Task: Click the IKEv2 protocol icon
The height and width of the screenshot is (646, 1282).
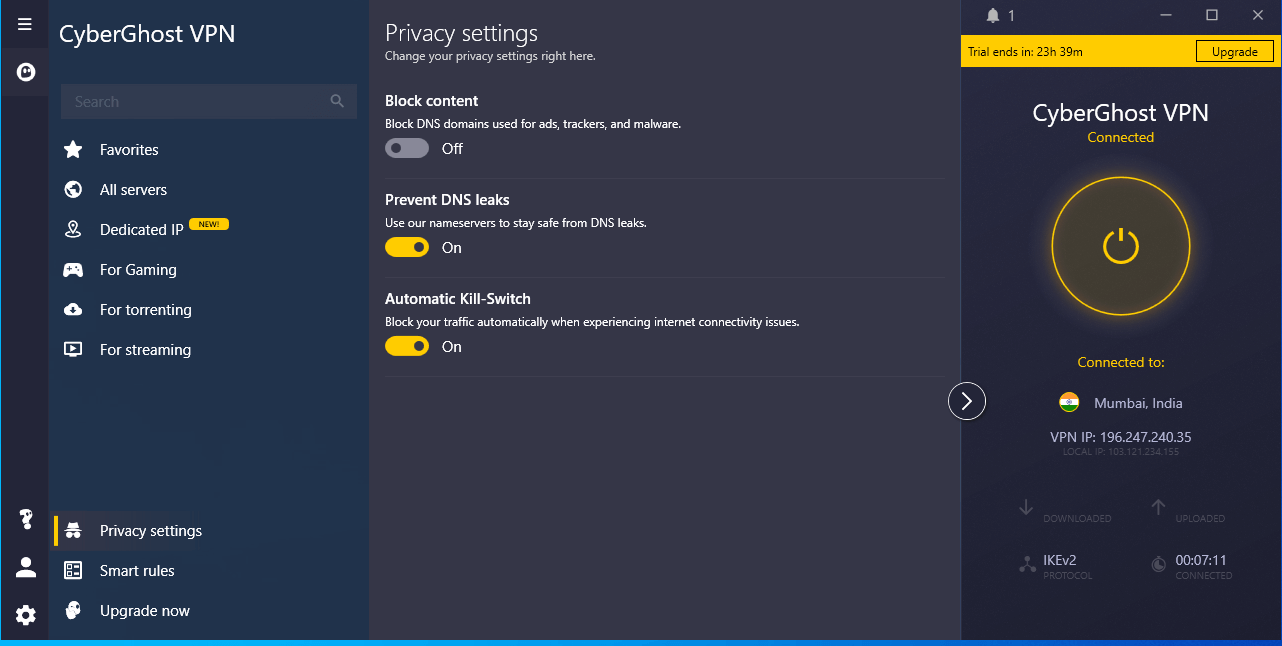Action: [1027, 565]
